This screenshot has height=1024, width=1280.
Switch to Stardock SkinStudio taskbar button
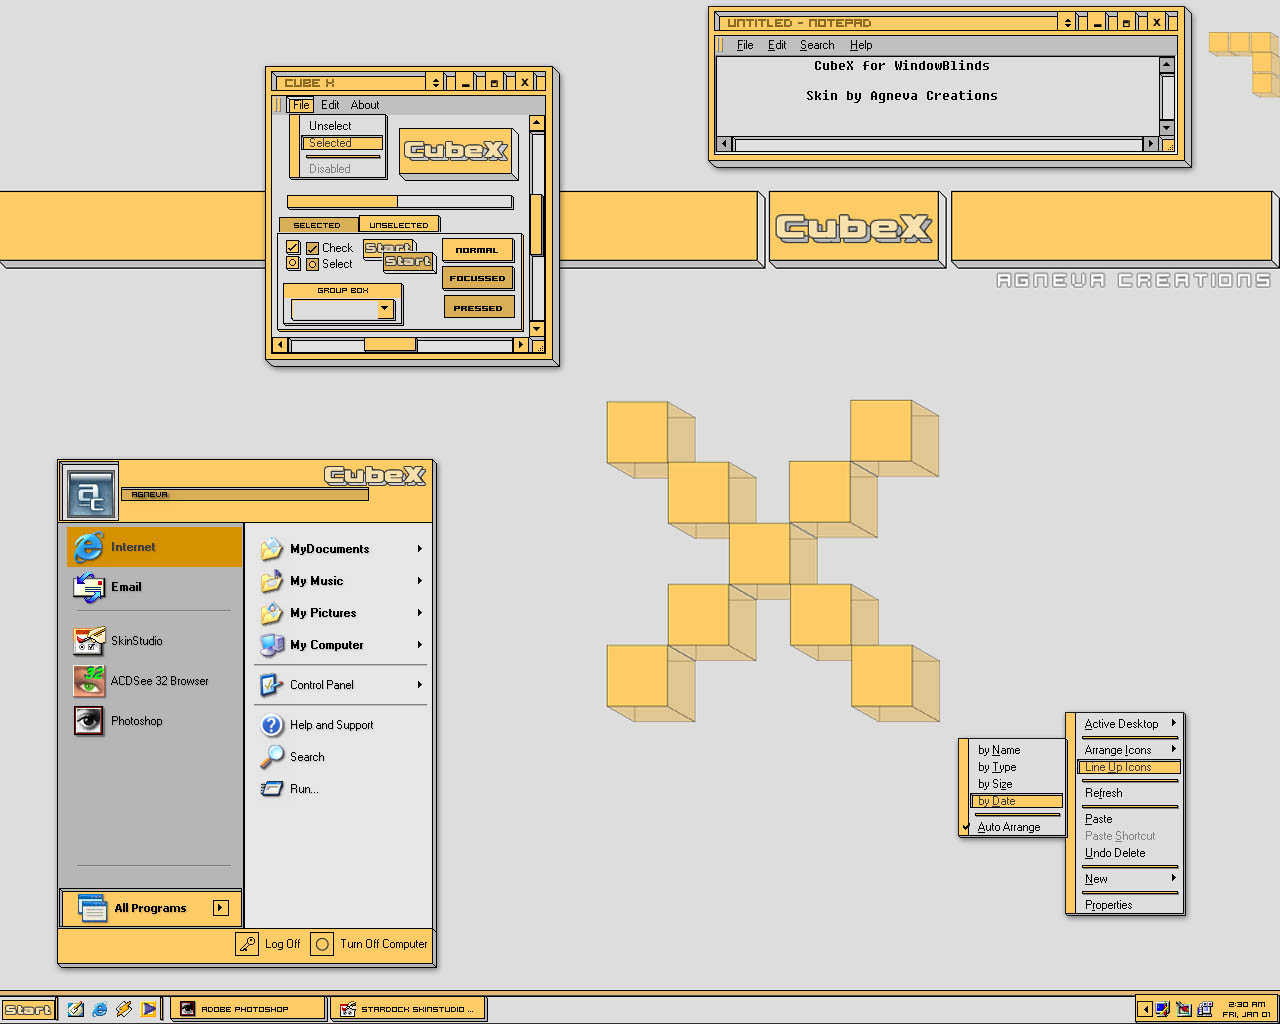[409, 1009]
